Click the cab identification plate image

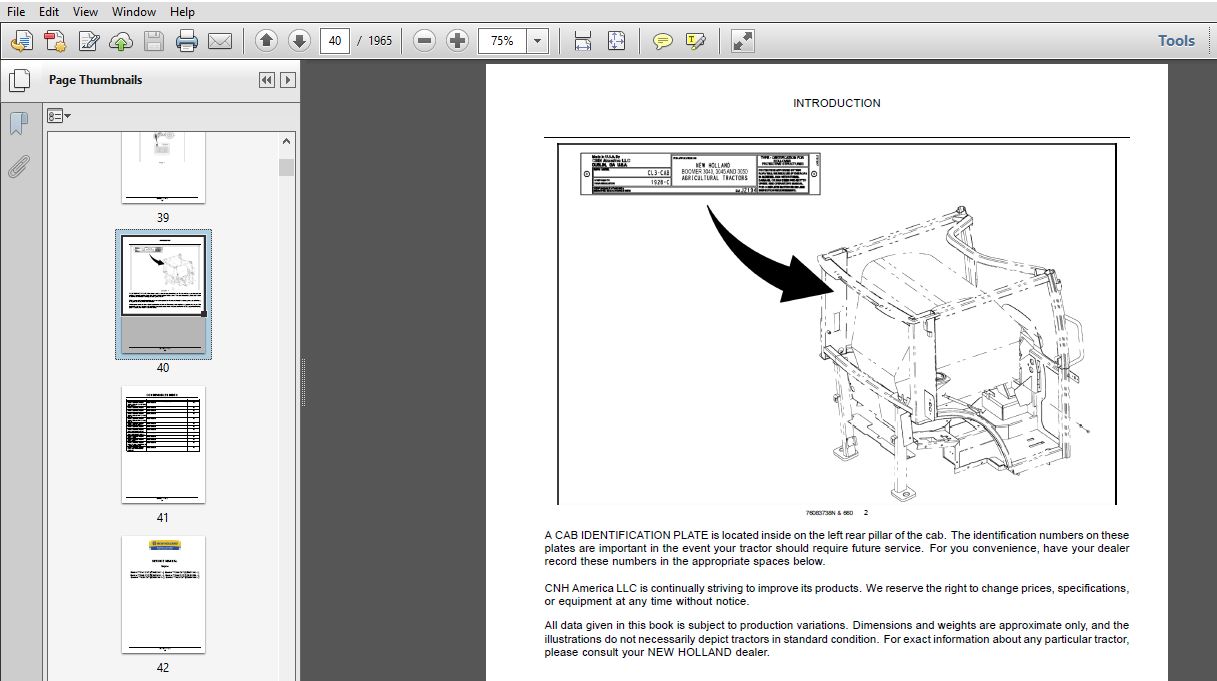pyautogui.click(x=701, y=174)
